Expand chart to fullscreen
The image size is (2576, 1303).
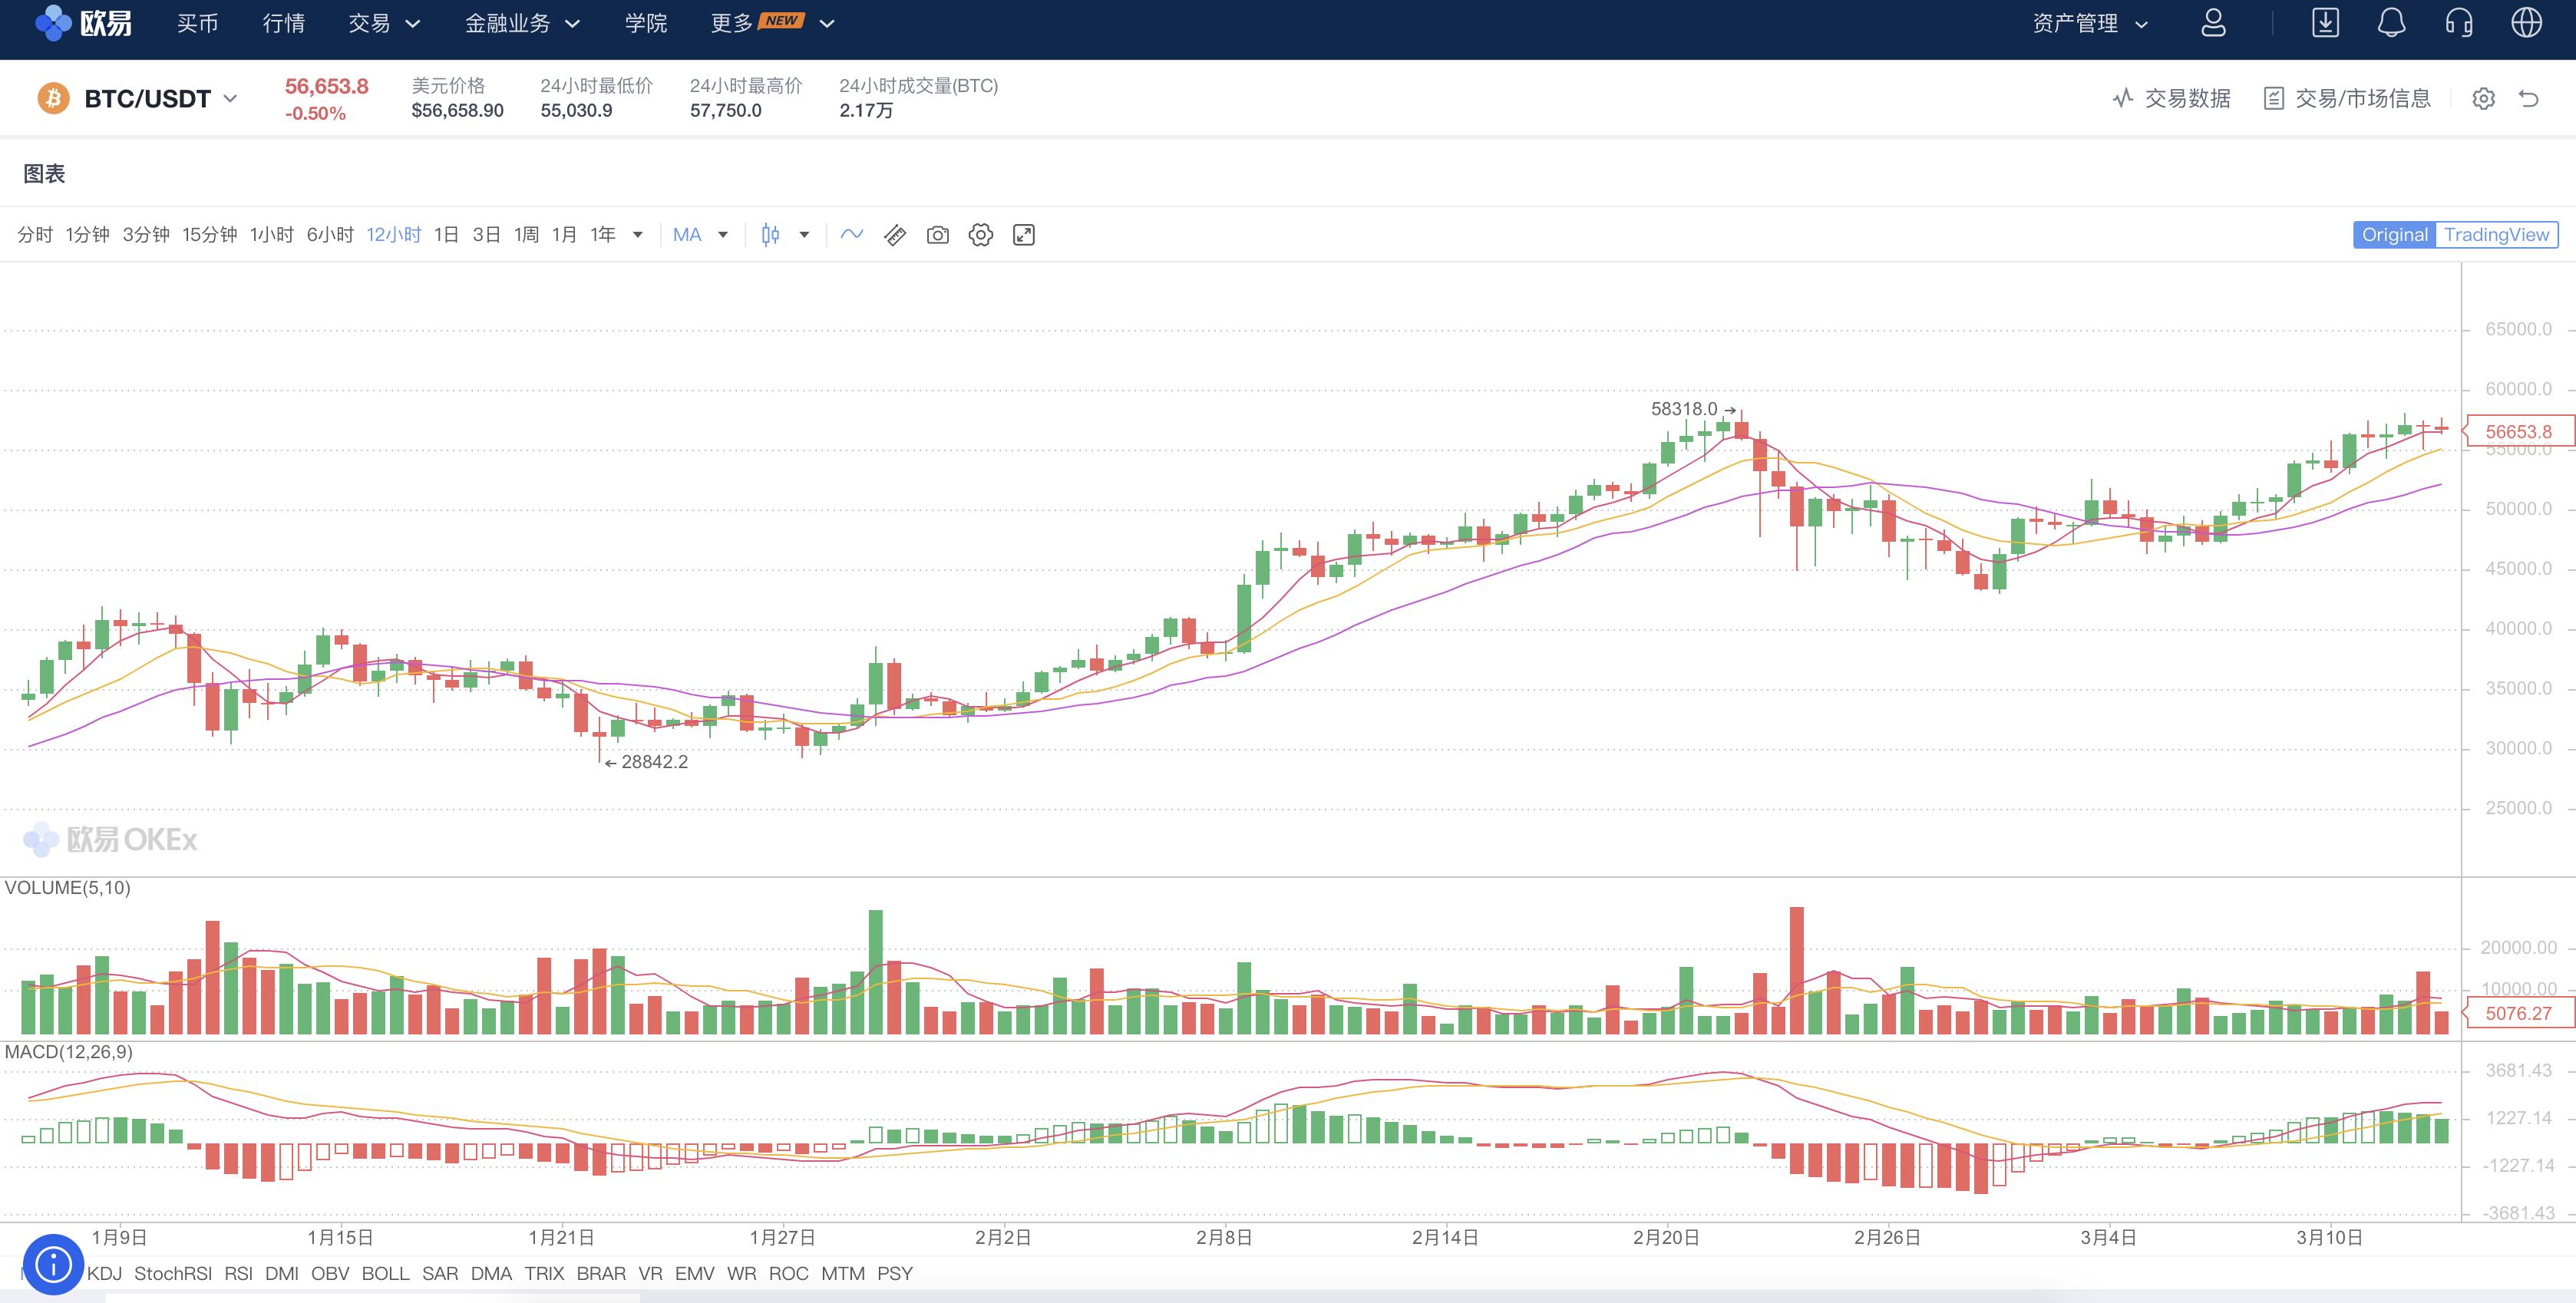1023,235
